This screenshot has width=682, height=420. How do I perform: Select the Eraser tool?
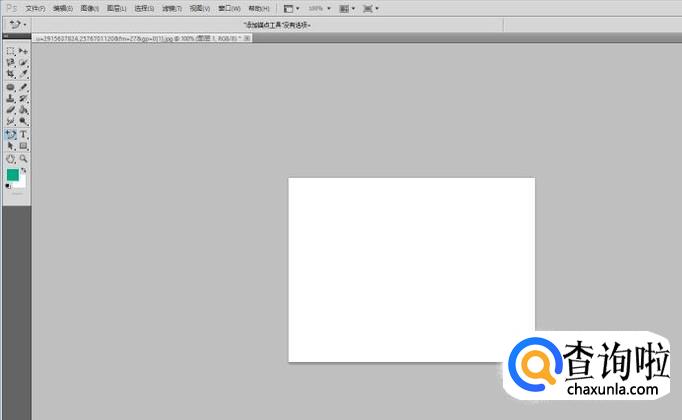tap(10, 110)
